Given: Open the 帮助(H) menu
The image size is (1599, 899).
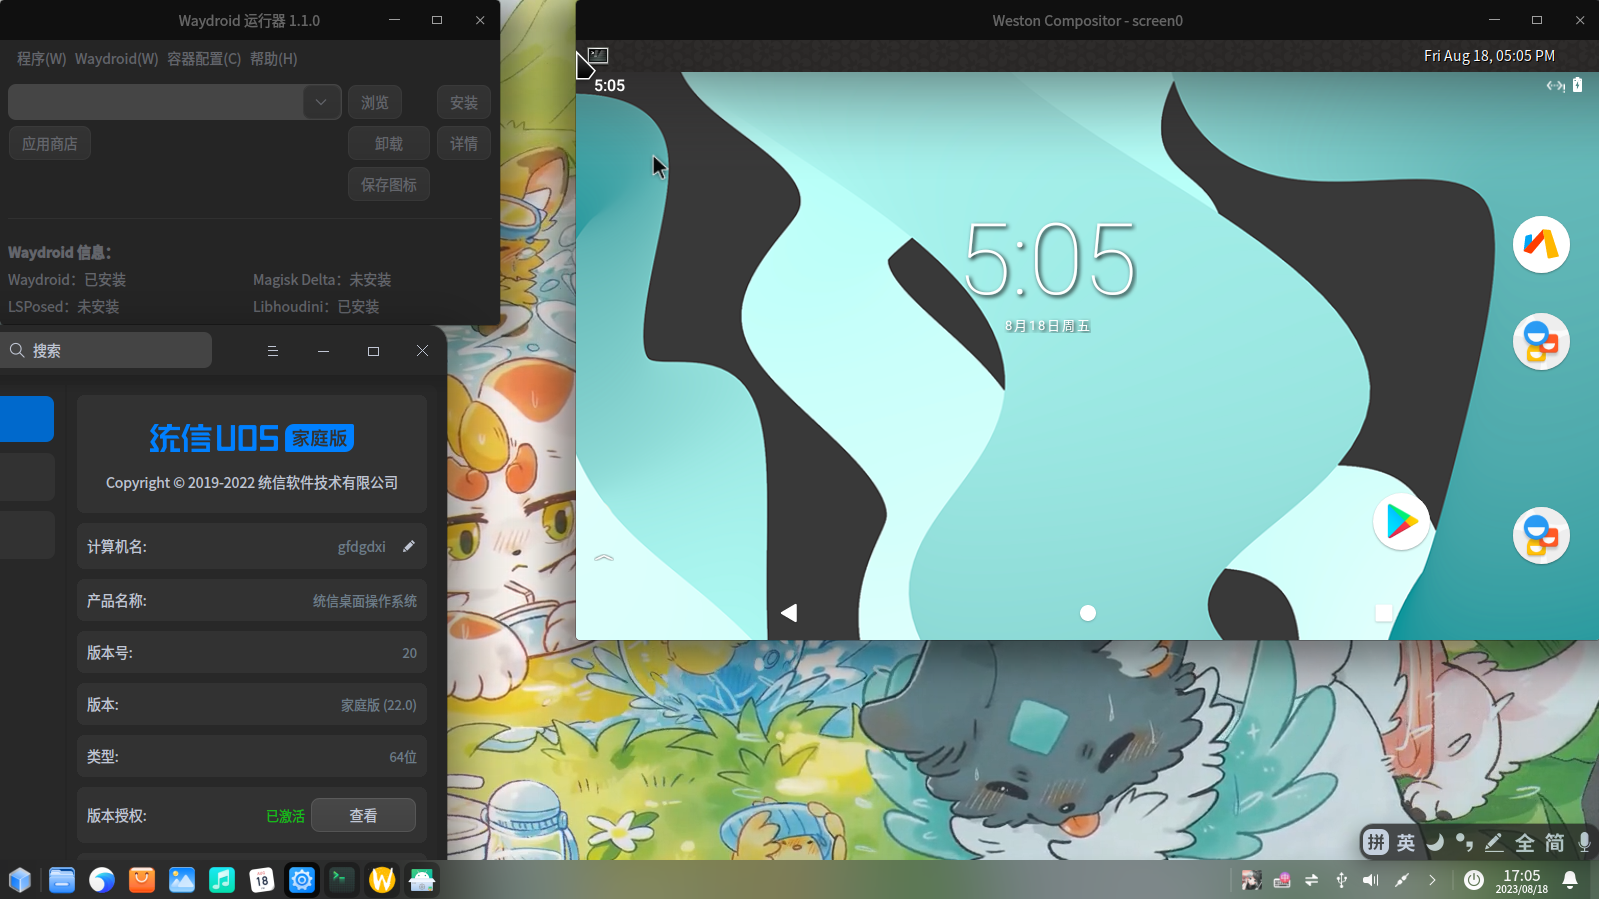Looking at the screenshot, I should point(273,59).
